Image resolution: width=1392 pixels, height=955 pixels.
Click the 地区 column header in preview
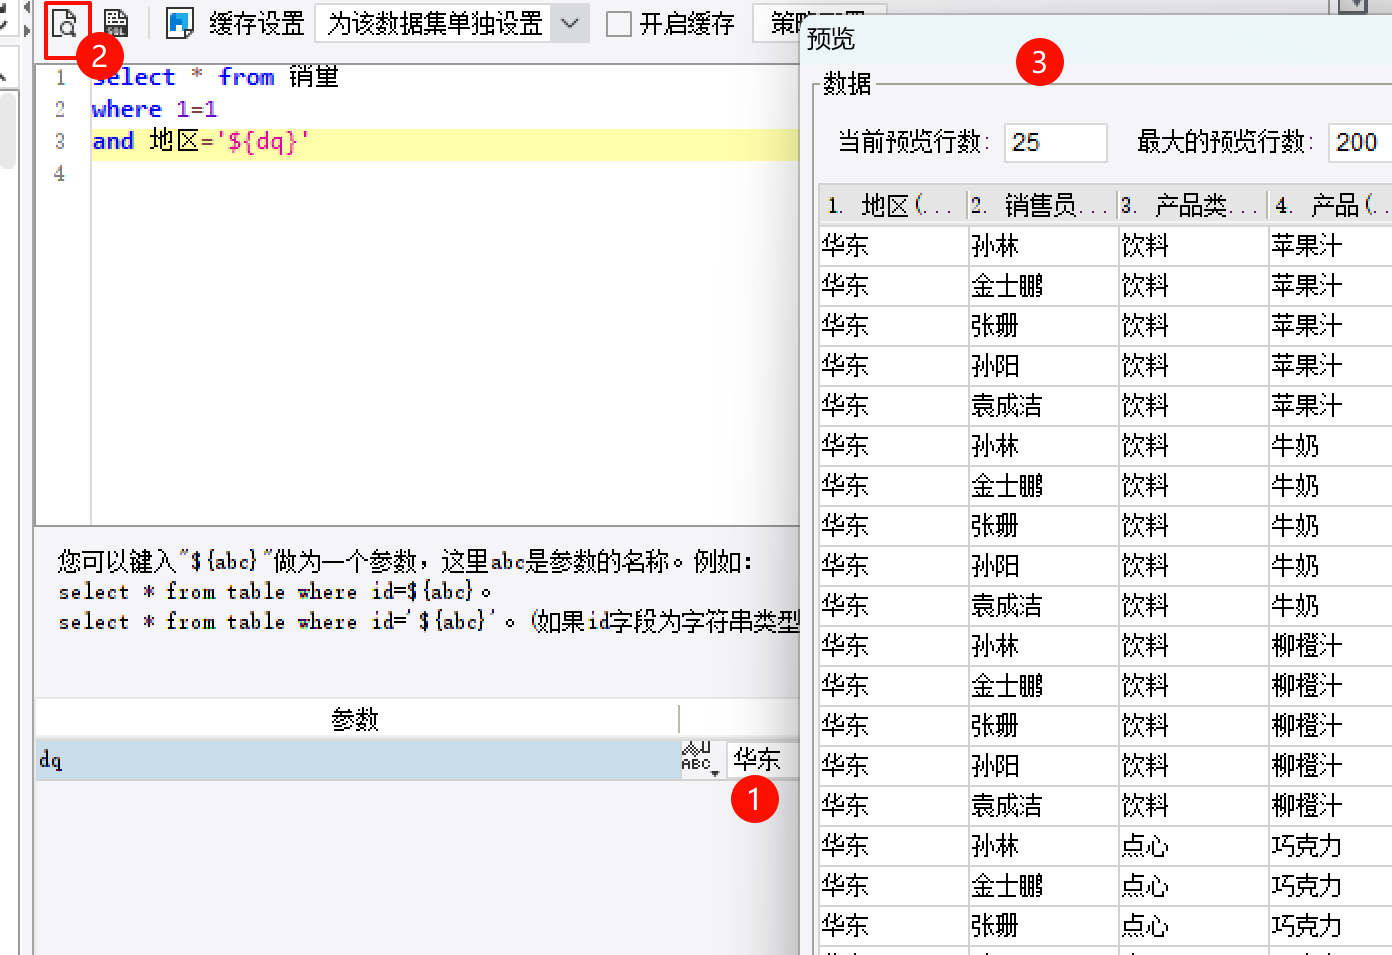[893, 206]
